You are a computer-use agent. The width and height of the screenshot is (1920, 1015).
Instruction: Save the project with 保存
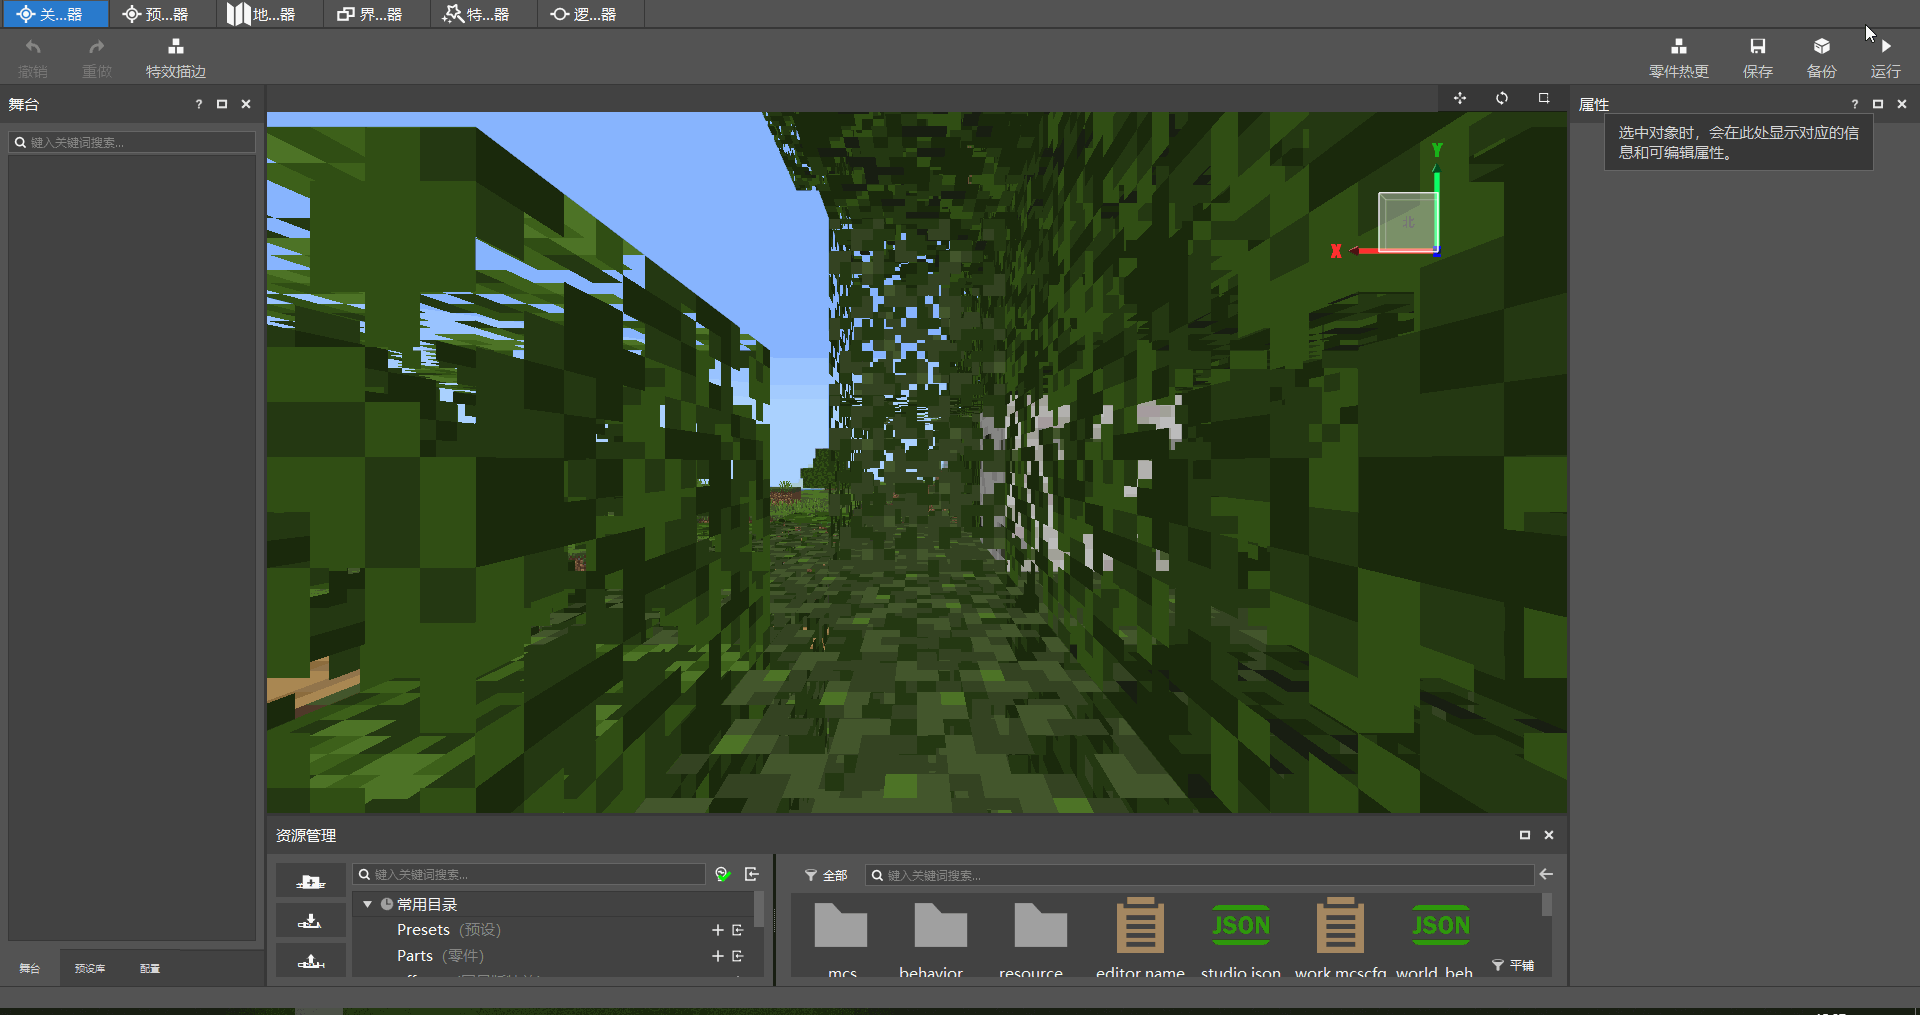[x=1757, y=58]
